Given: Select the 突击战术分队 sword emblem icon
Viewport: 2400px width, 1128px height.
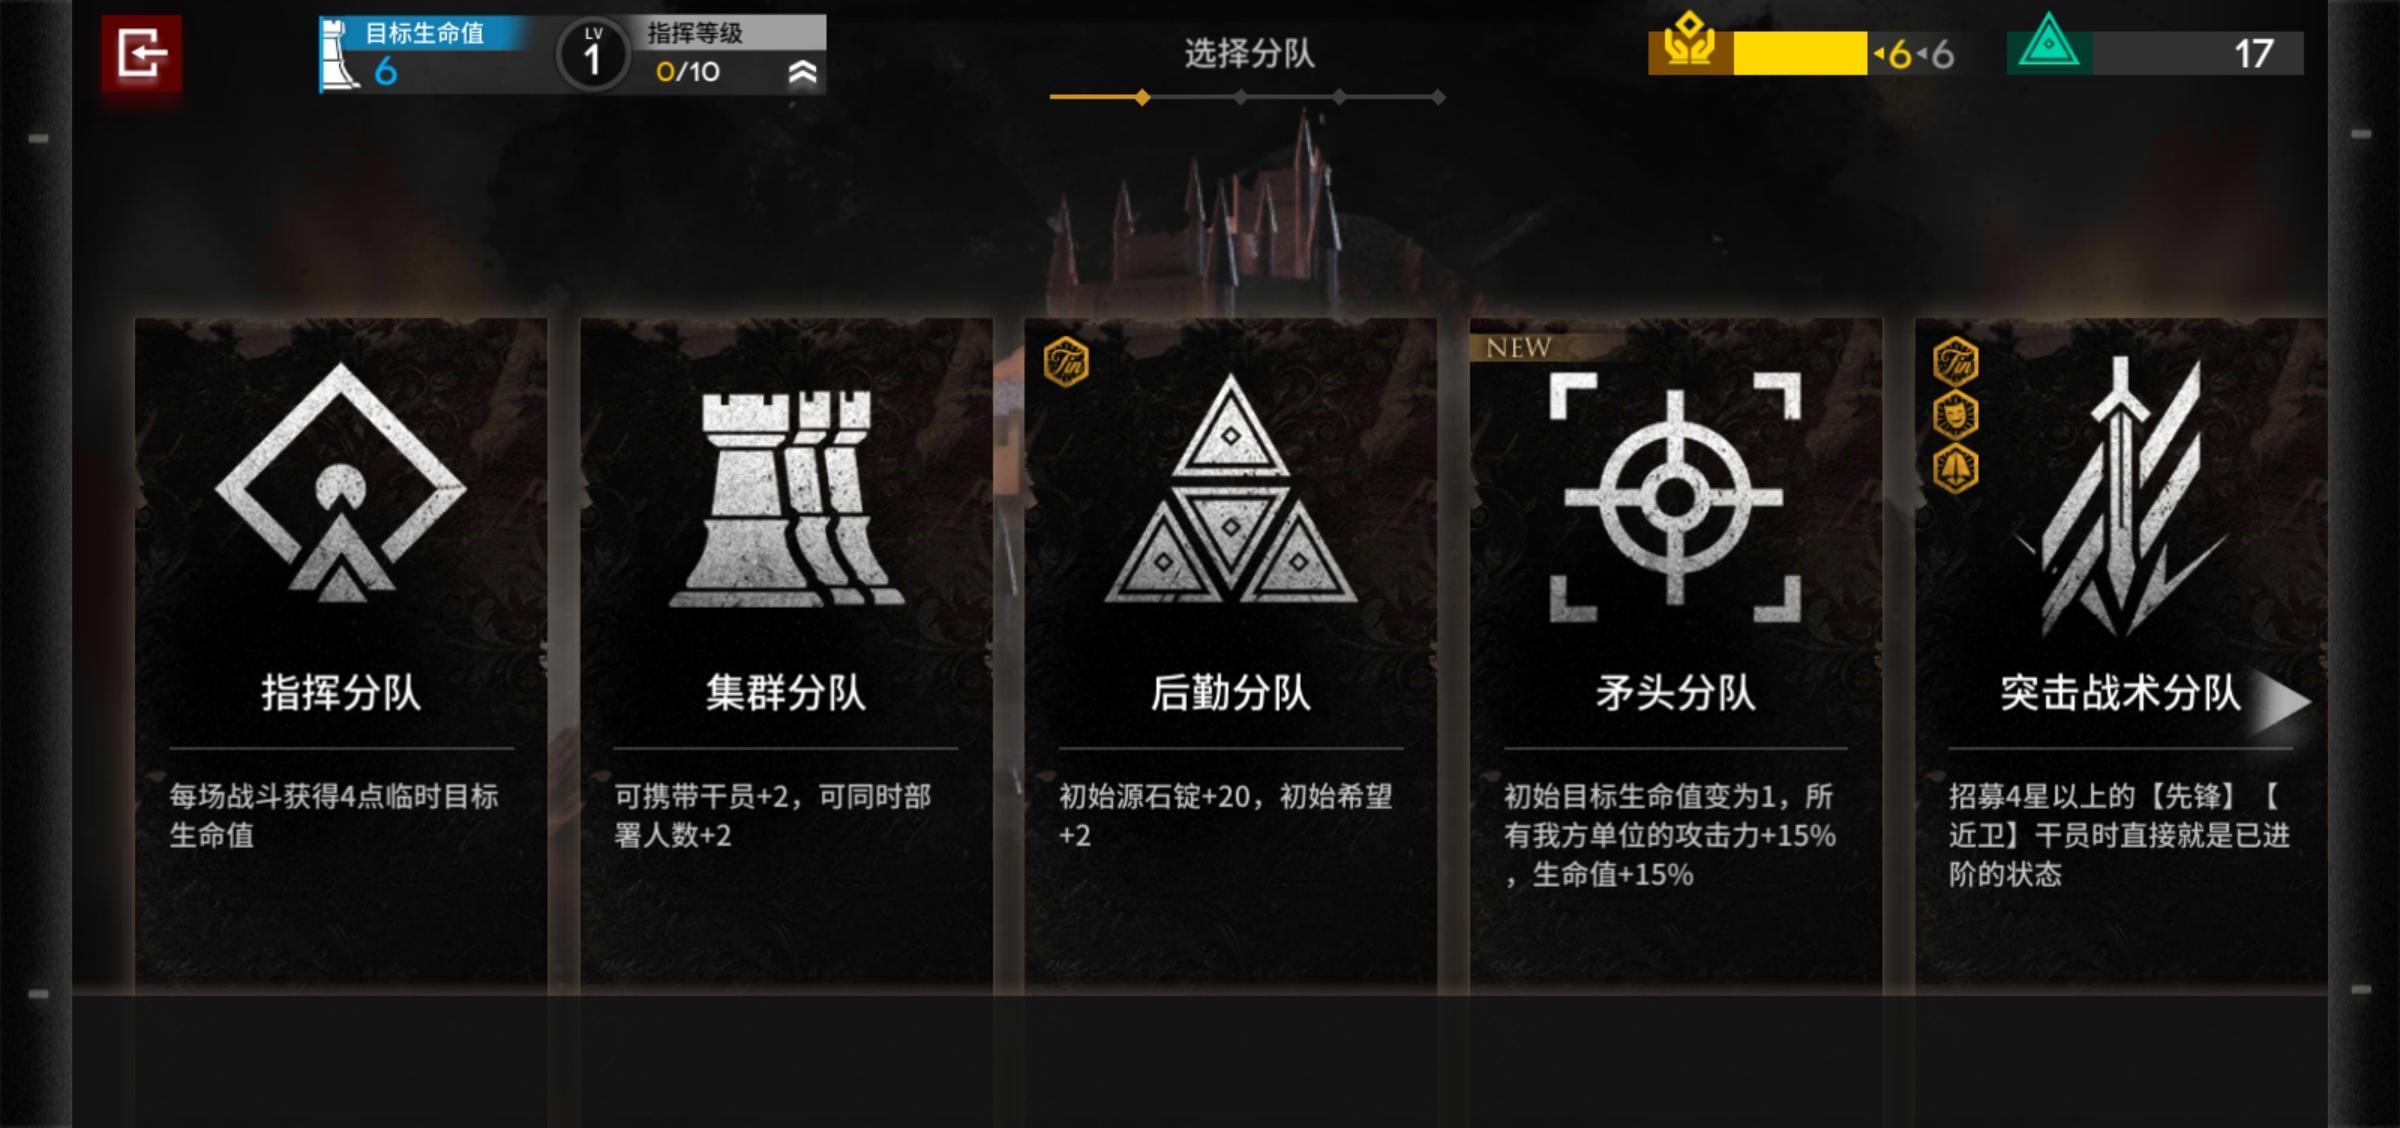Looking at the screenshot, I should pyautogui.click(x=2122, y=497).
